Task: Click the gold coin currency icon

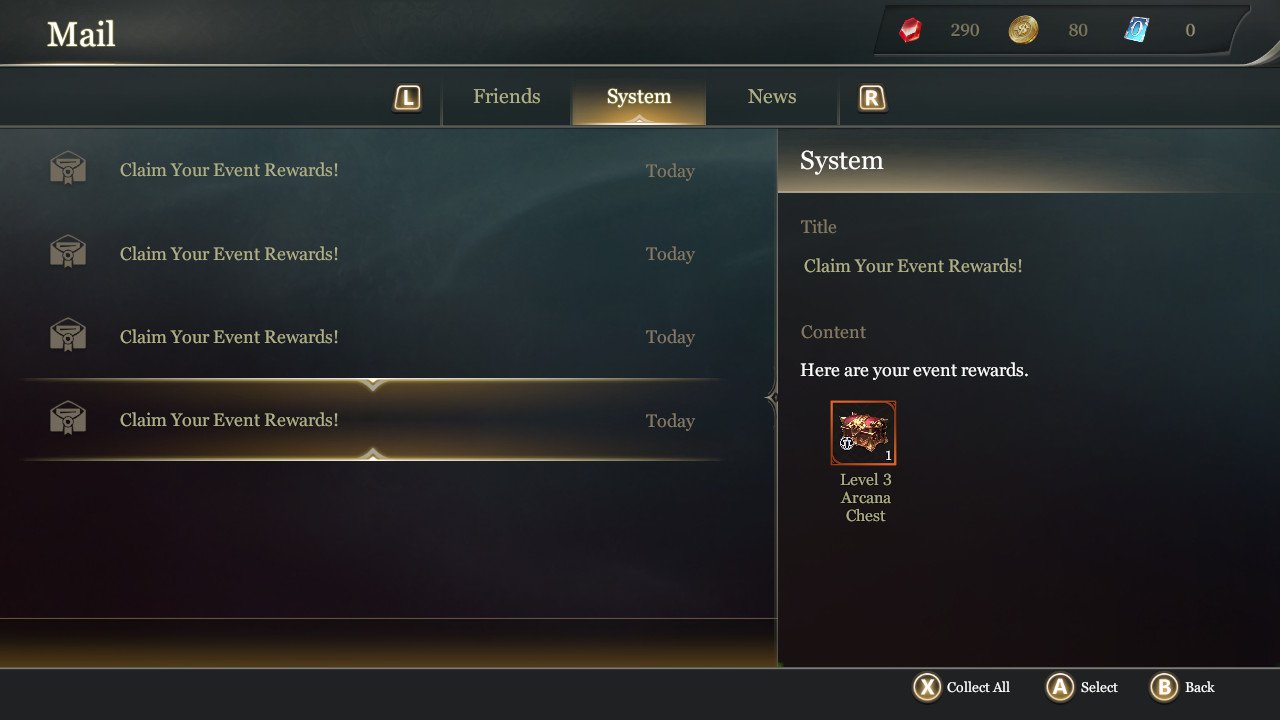Action: tap(1022, 30)
